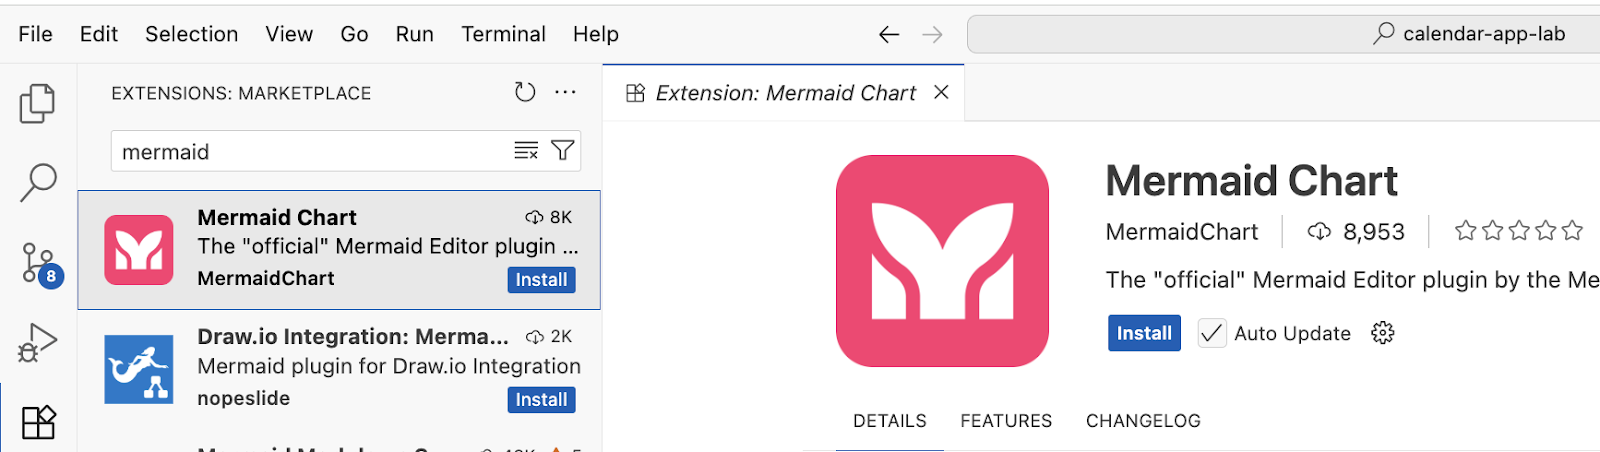Install Mermaid Chart from details page
Screen dimensions: 1600x452
pos(1144,333)
